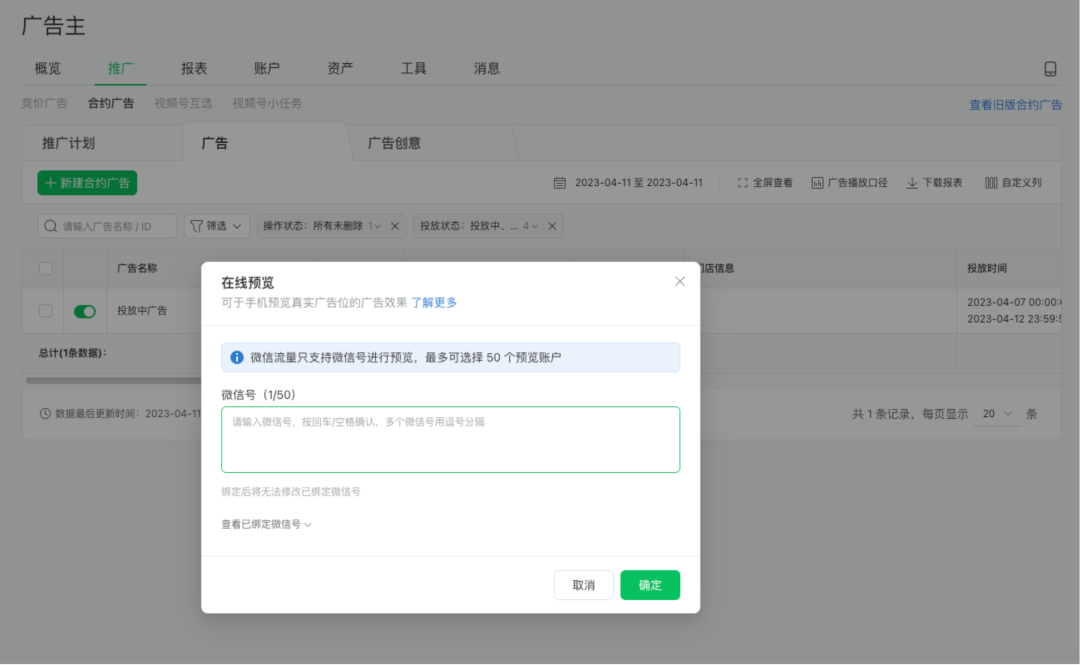Open 查看旧版合约广告 link

point(1015,105)
